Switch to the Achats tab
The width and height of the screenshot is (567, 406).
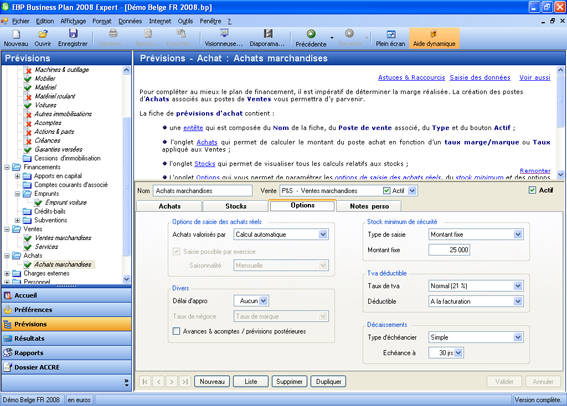(x=169, y=206)
